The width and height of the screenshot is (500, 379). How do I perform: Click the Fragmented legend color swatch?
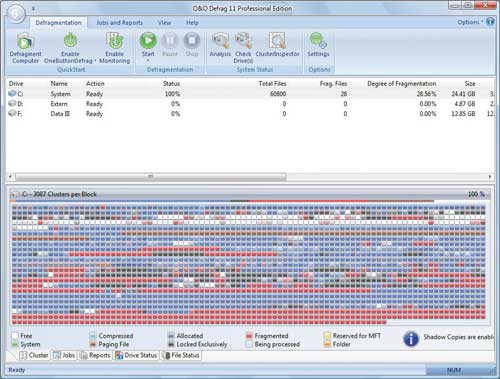(x=249, y=336)
